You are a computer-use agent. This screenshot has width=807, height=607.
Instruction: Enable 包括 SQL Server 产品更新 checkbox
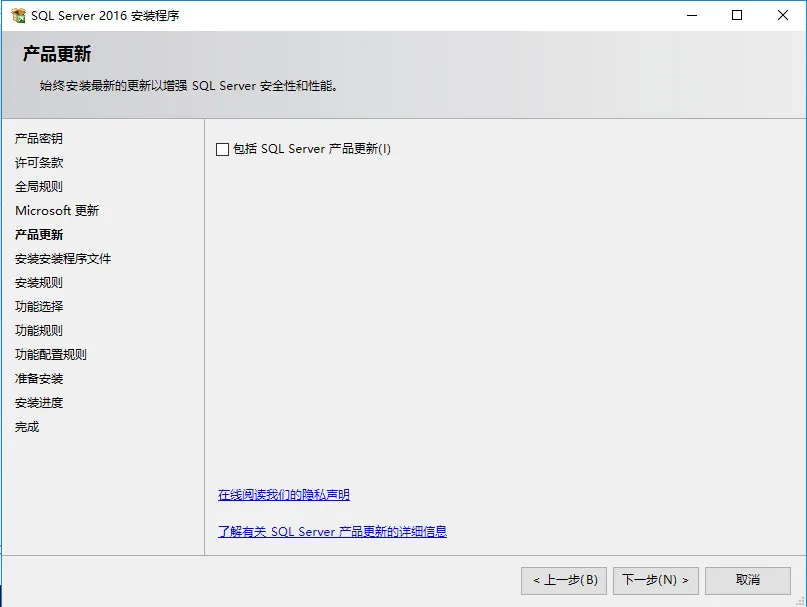(222, 149)
